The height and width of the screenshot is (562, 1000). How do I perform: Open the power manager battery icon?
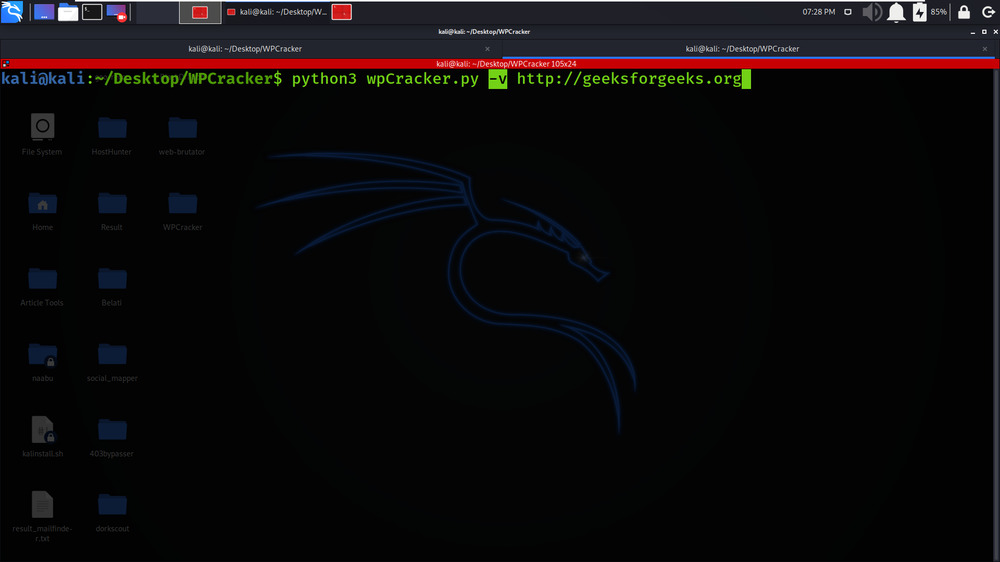point(919,12)
